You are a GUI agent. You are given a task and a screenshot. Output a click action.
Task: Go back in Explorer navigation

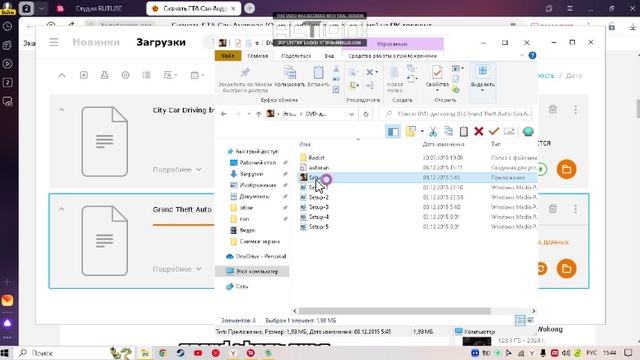(224, 114)
